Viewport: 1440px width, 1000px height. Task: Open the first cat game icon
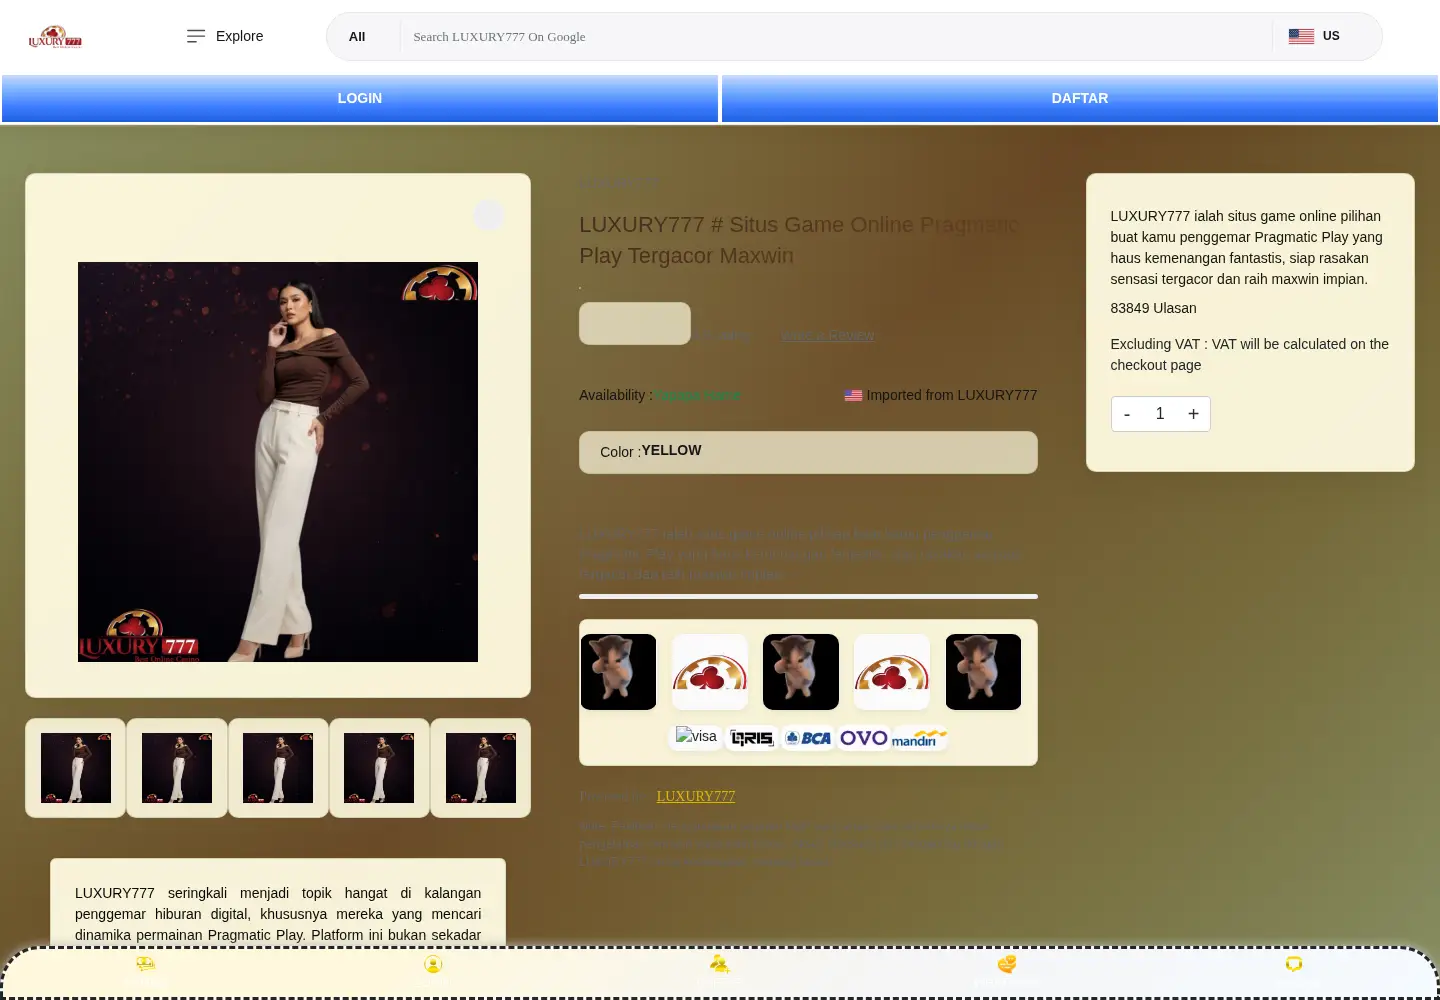pos(618,672)
